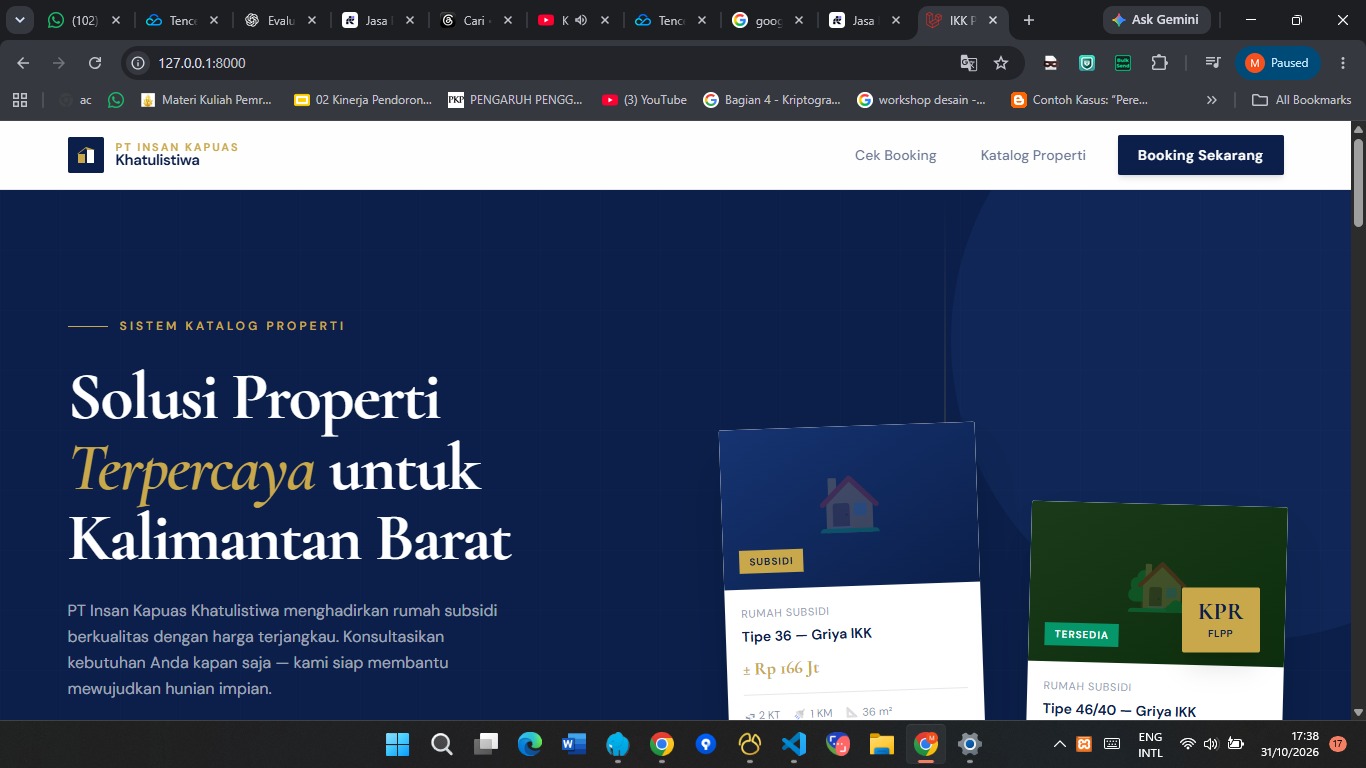The image size is (1366, 768).
Task: Open the Apps grid in bookmarks bar
Action: point(20,100)
